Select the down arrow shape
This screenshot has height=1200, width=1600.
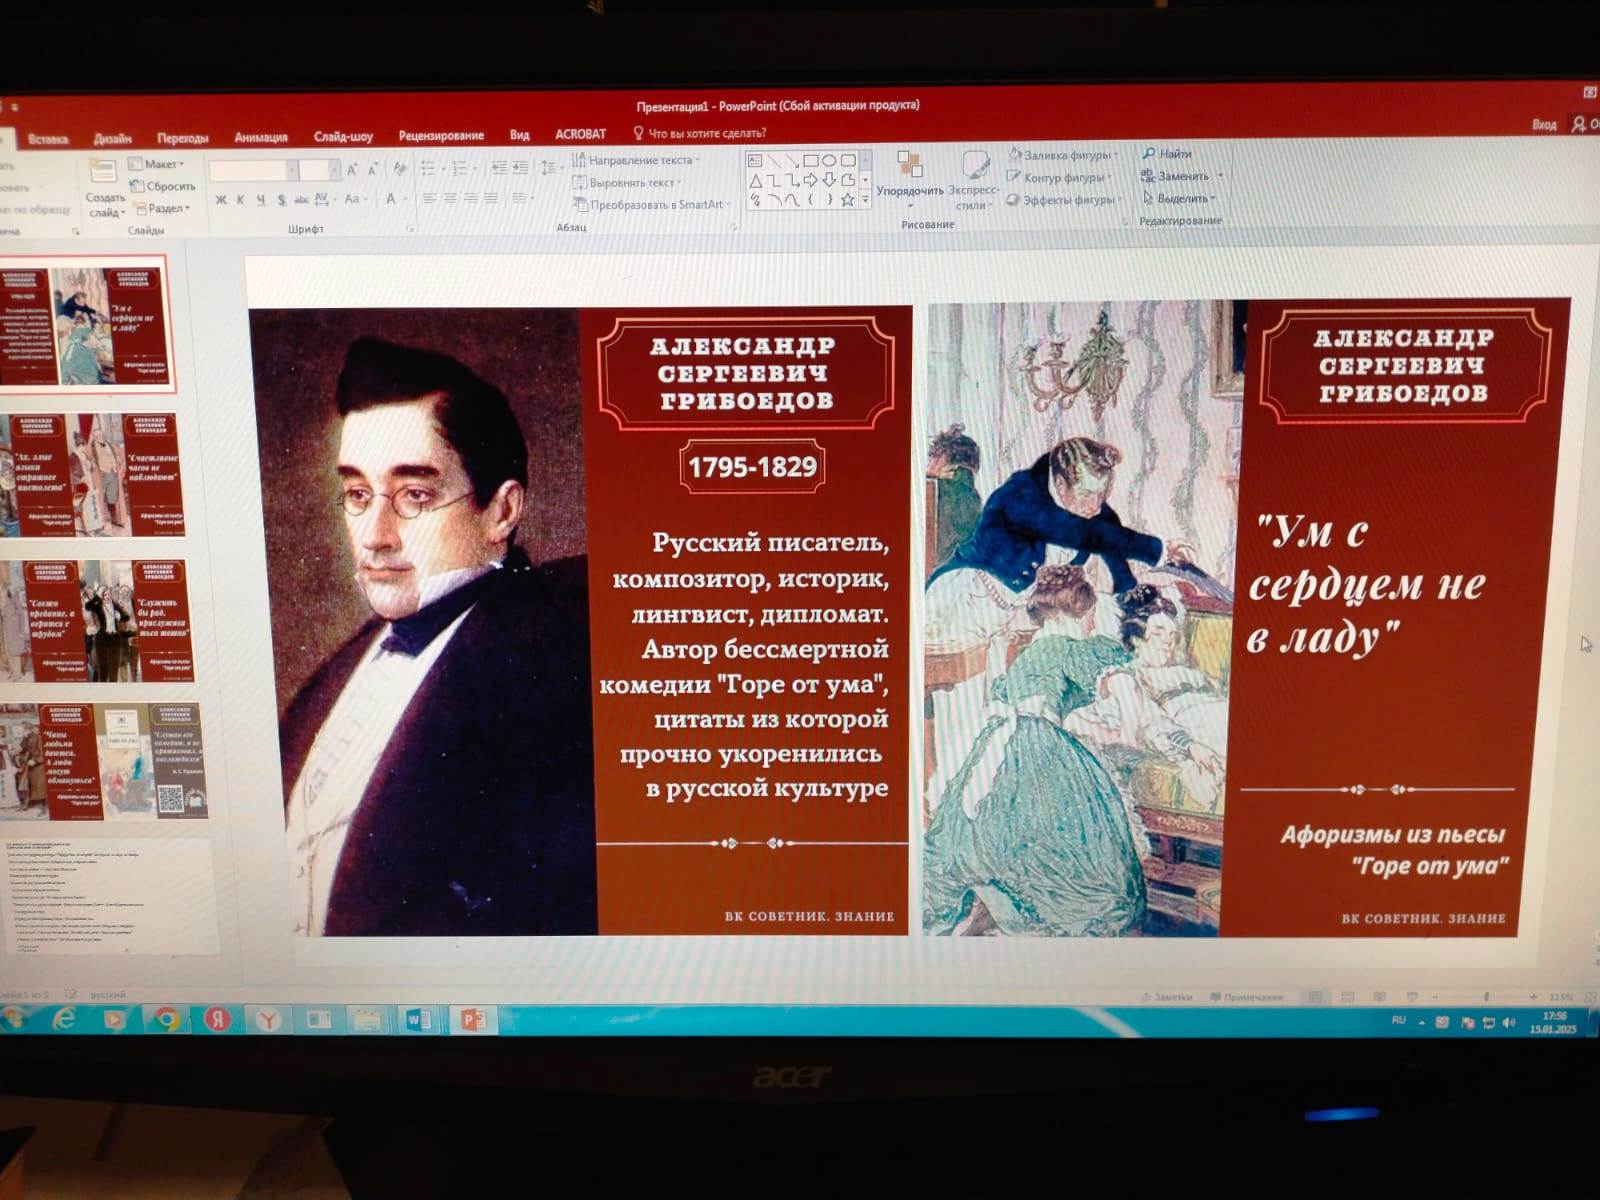[x=829, y=180]
